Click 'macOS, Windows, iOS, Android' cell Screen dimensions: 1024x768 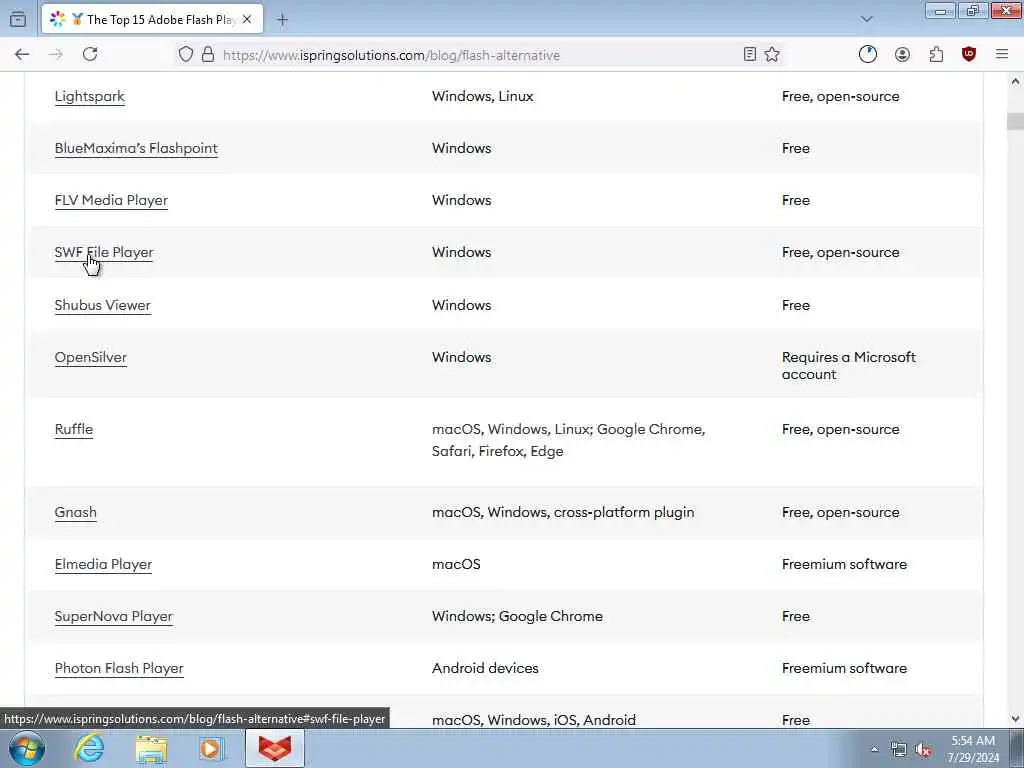pyautogui.click(x=534, y=720)
